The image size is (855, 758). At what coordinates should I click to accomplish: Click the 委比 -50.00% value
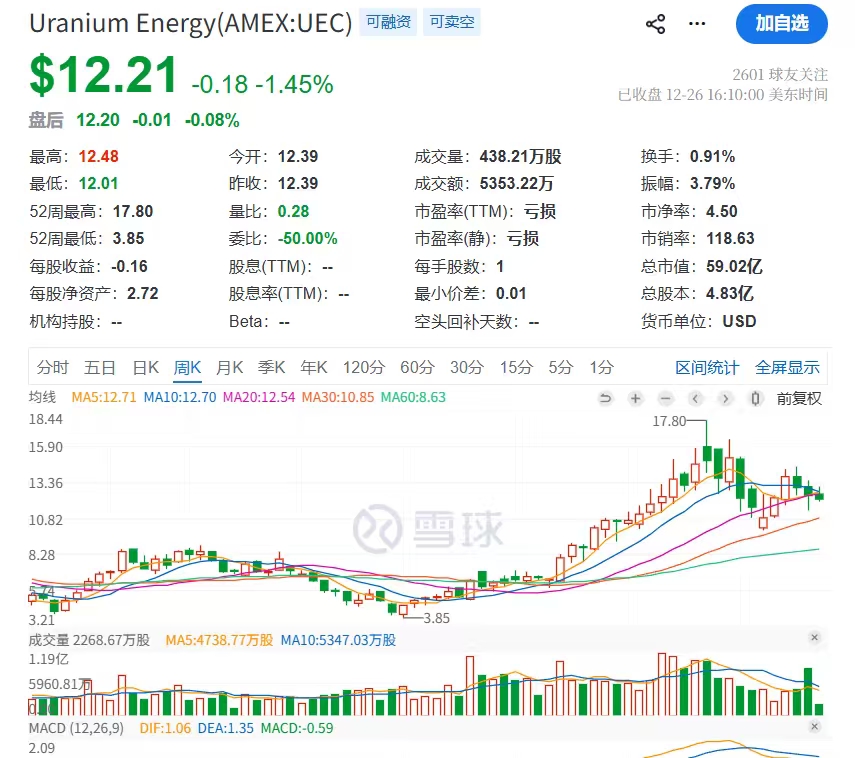[308, 238]
